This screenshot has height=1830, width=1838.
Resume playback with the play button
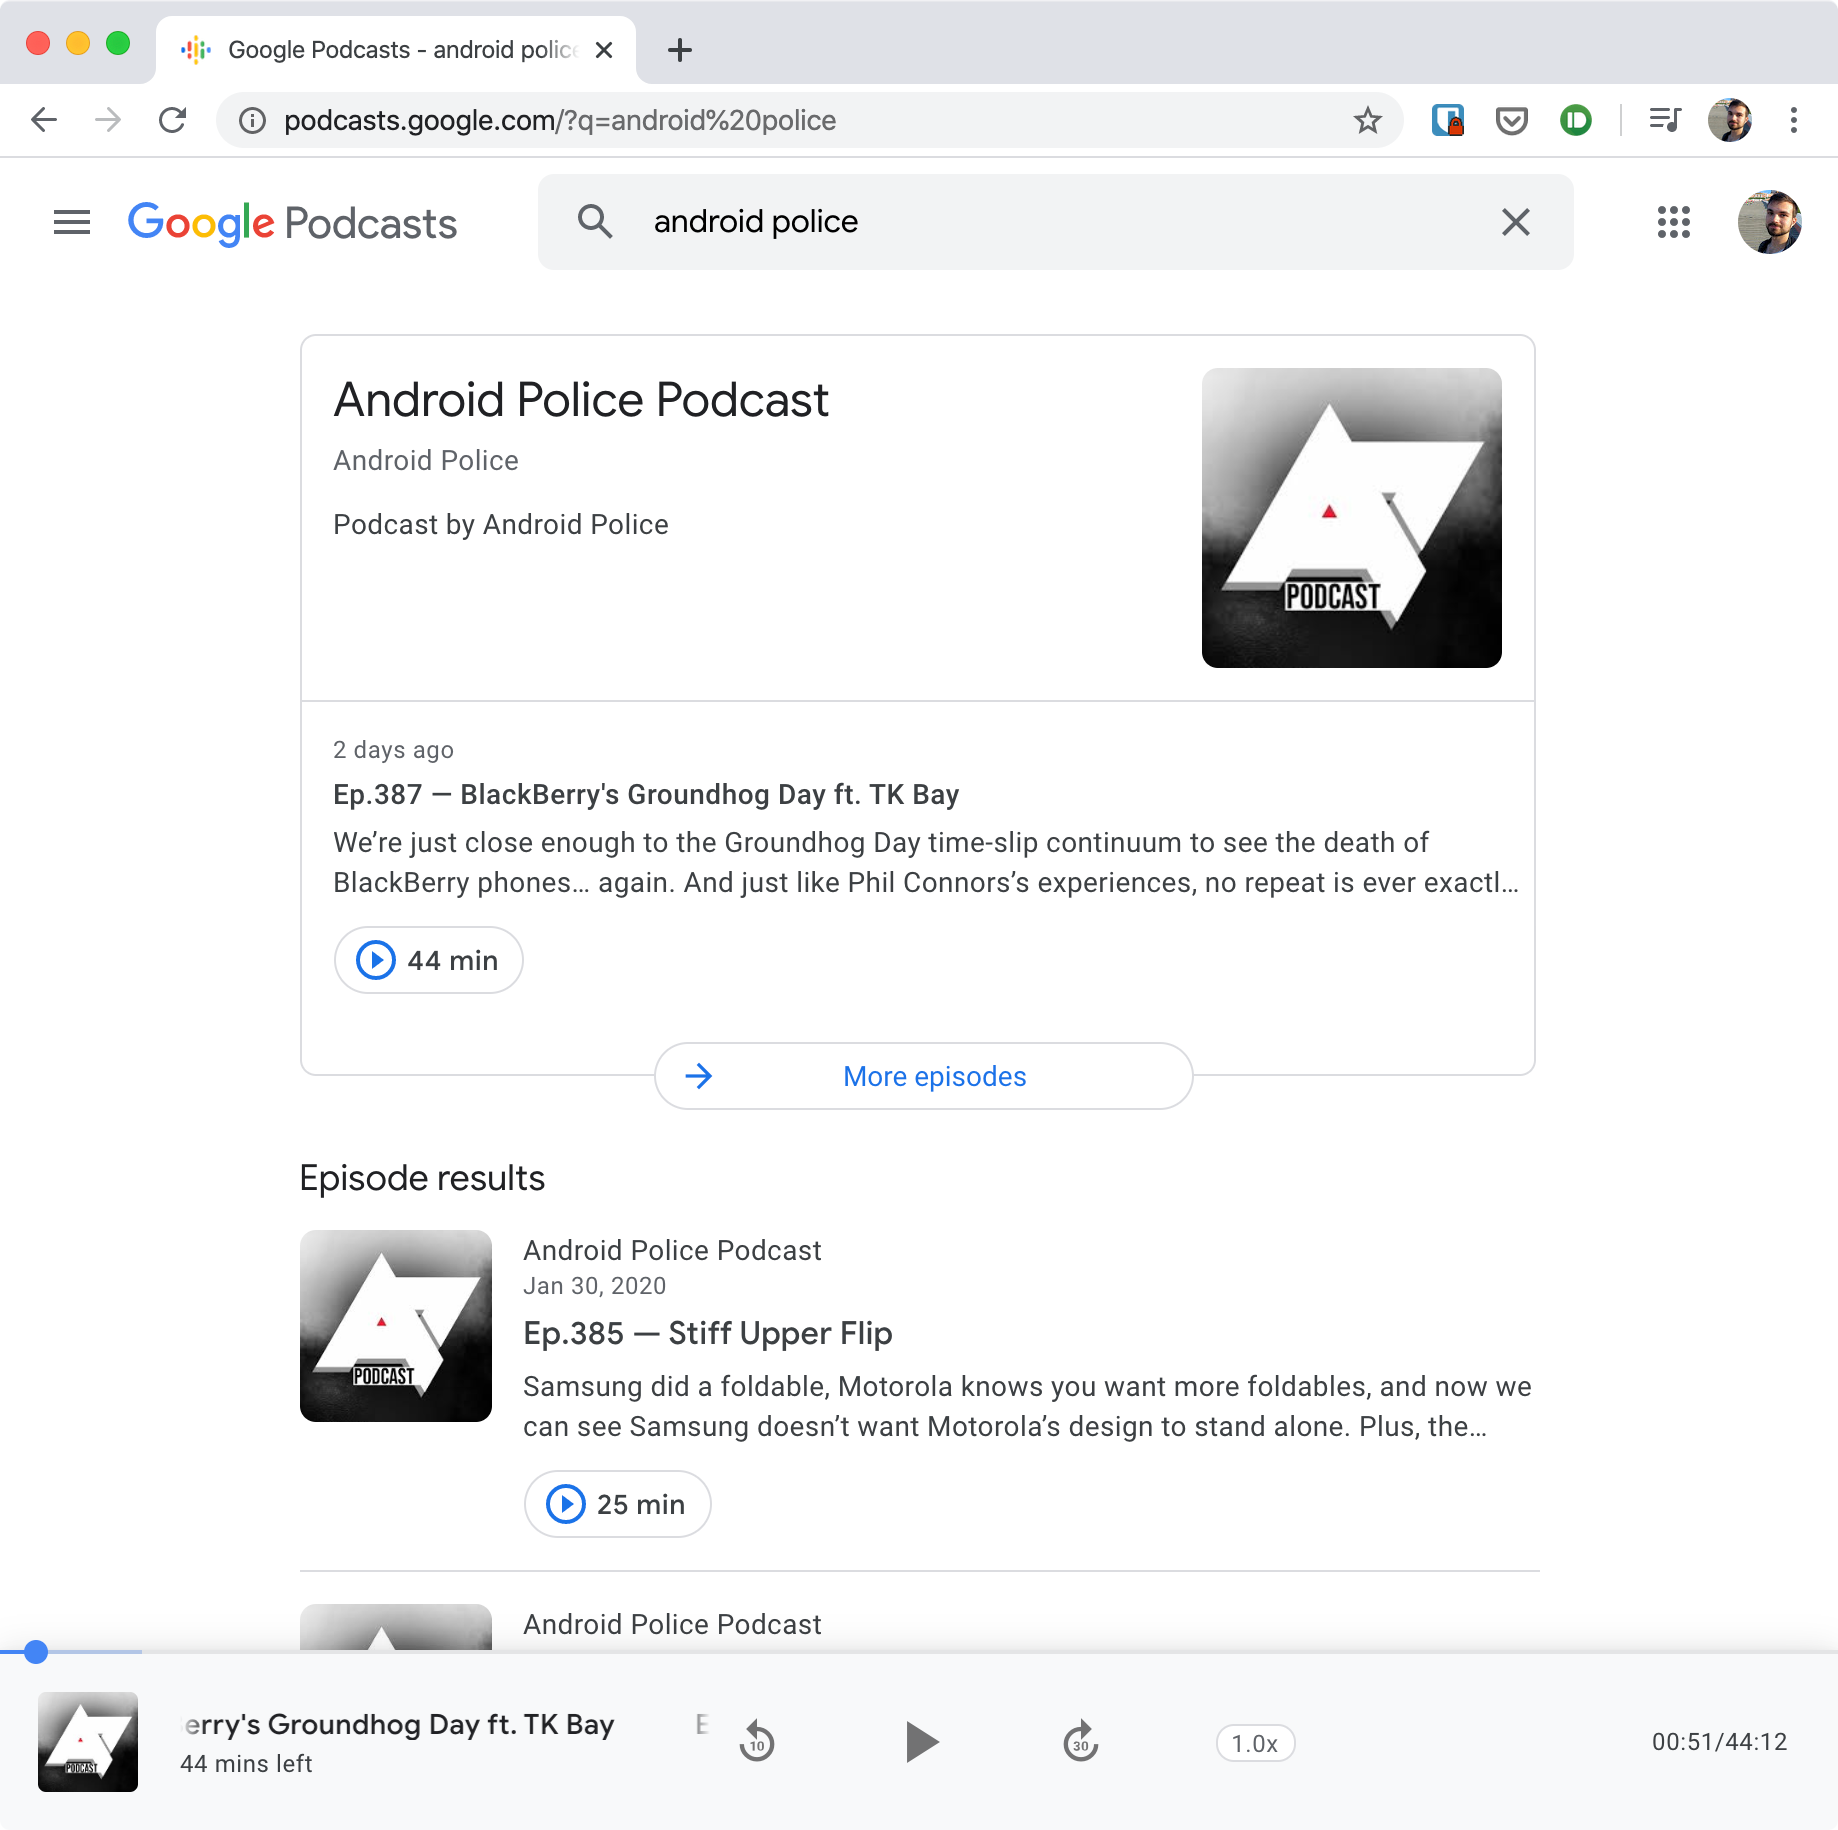coord(920,1742)
